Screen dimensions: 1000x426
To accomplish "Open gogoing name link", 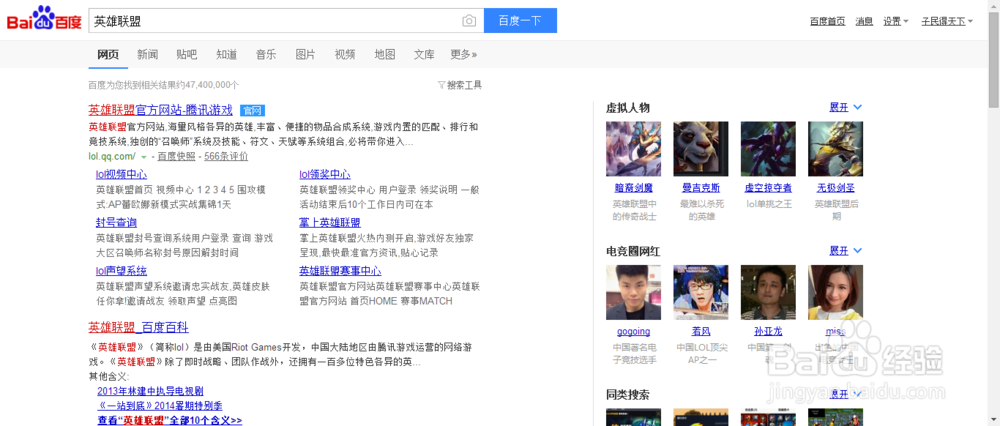I will pos(633,332).
